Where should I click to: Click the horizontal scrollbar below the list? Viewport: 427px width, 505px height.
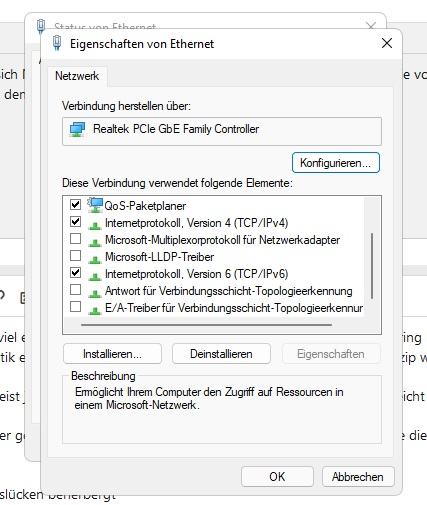coord(207,324)
